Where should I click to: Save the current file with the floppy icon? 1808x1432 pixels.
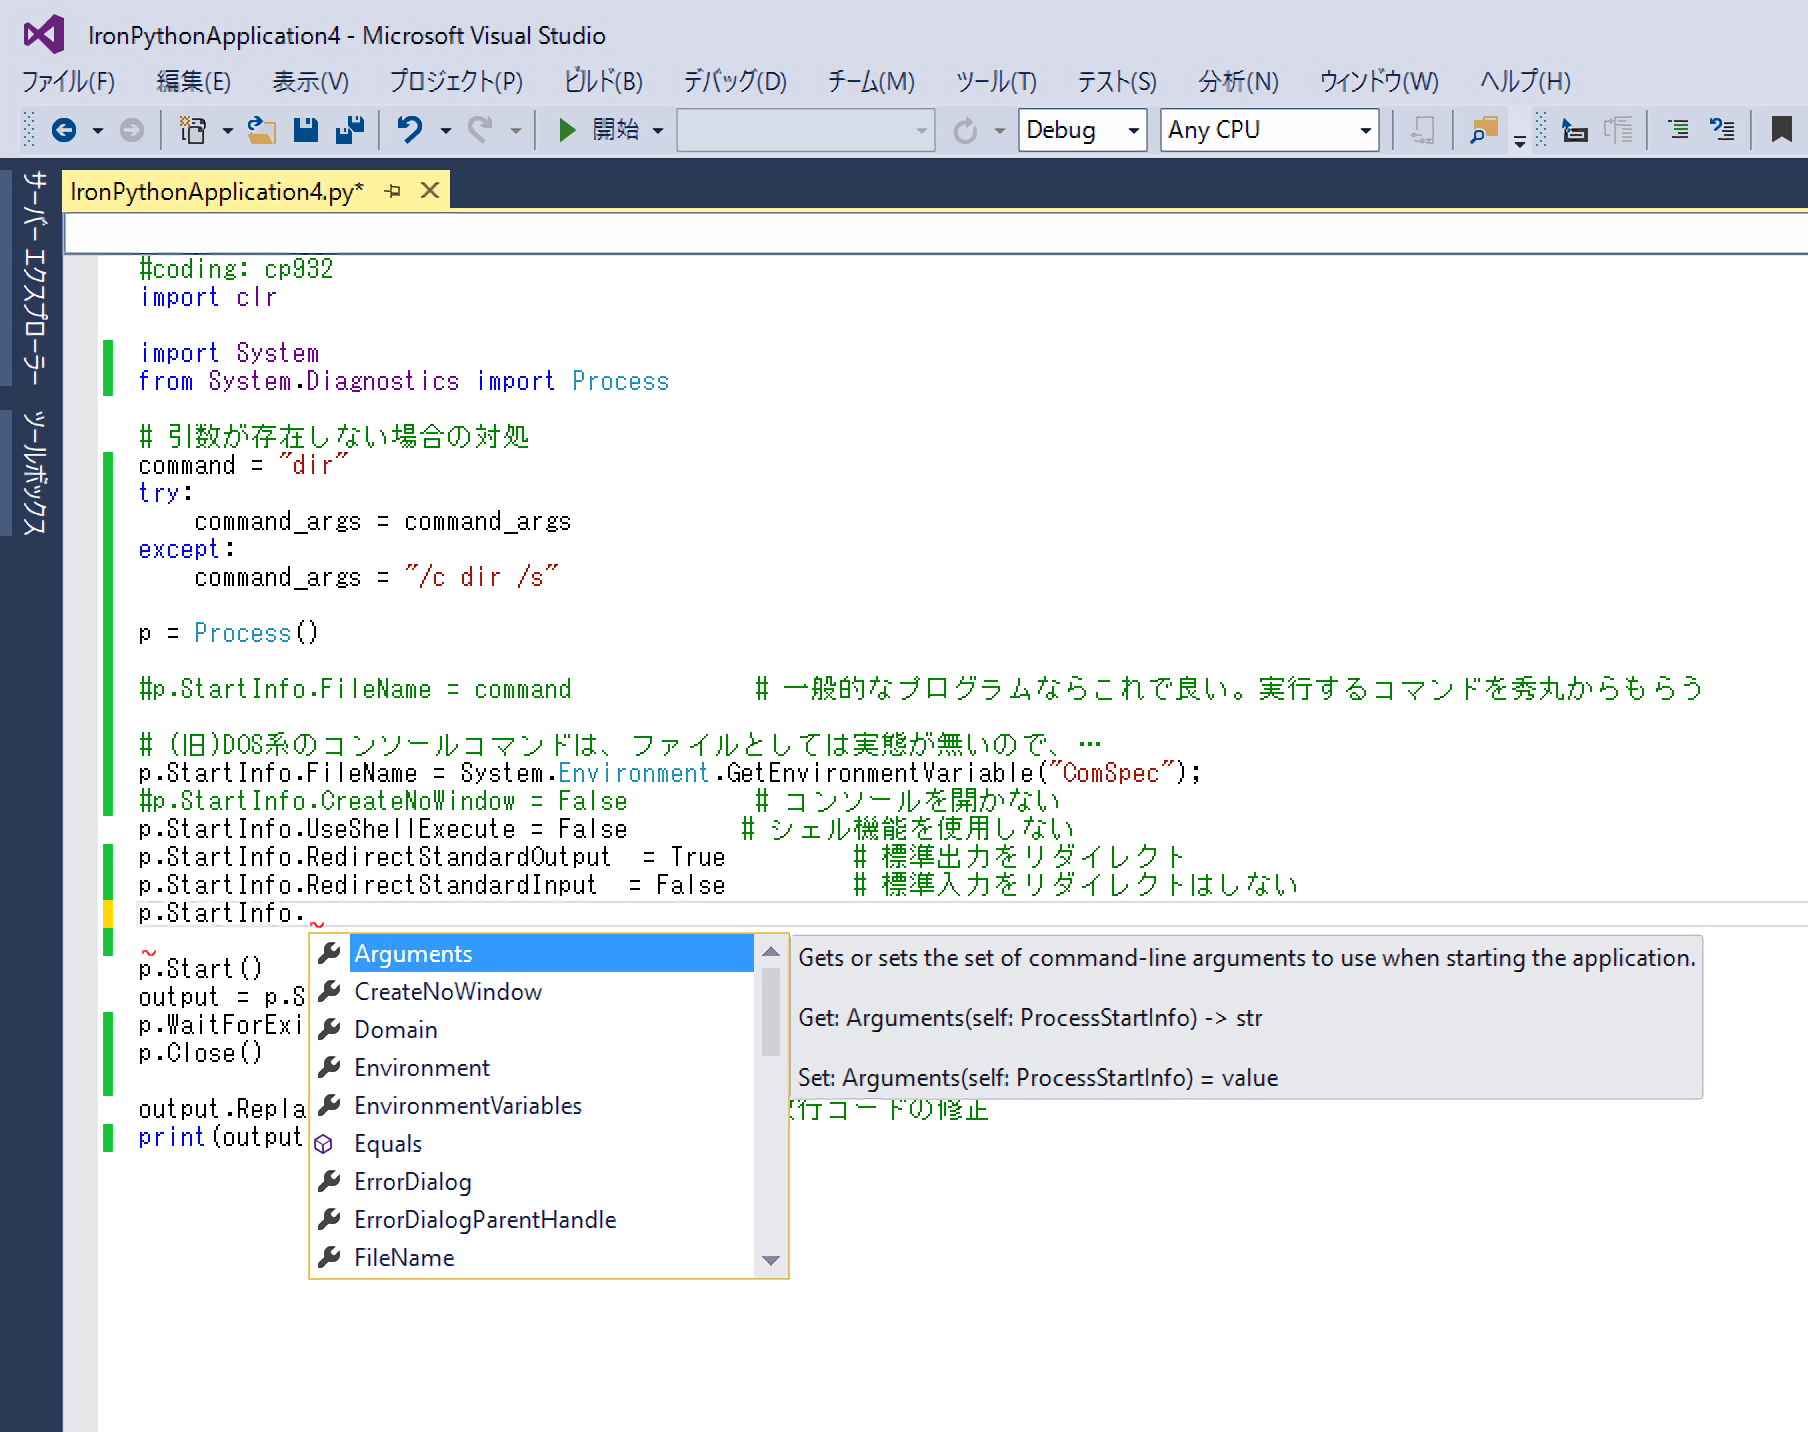tap(306, 130)
